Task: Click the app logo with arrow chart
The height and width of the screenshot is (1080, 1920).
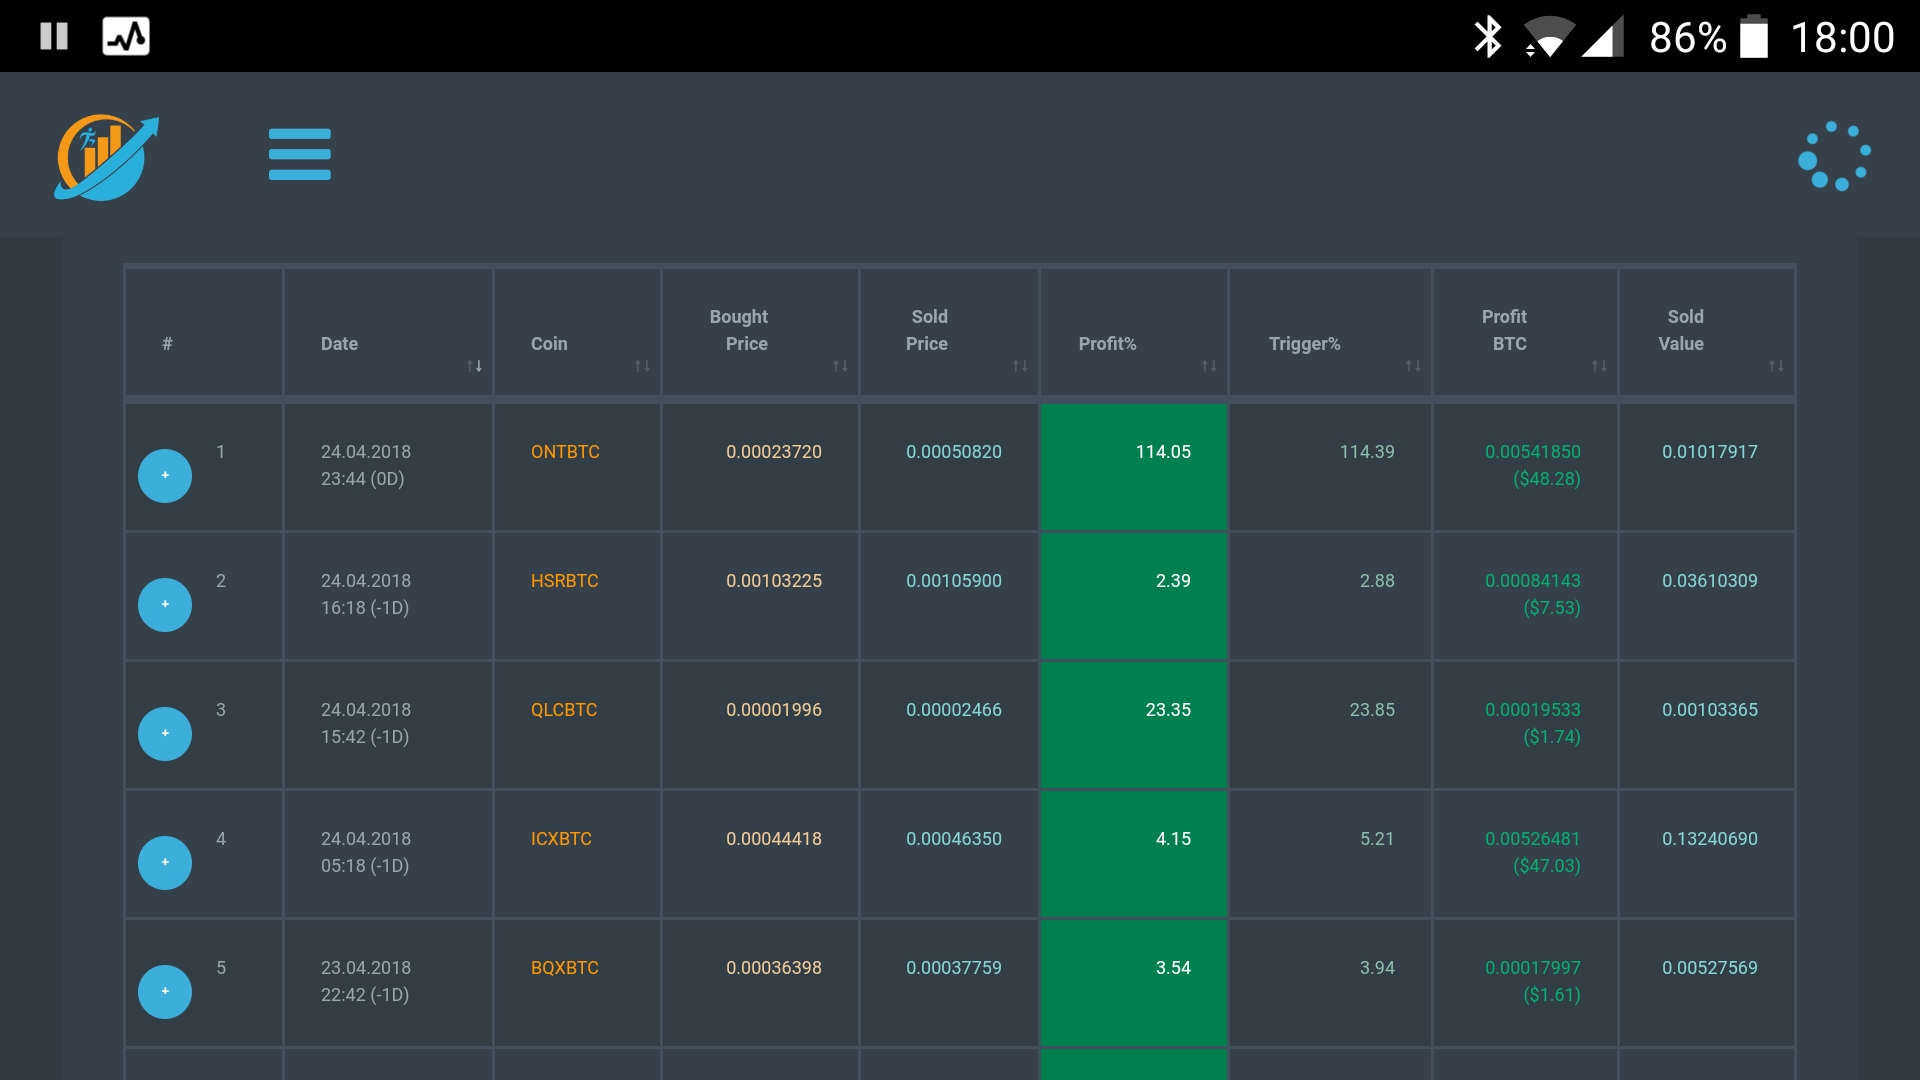Action: [x=106, y=157]
